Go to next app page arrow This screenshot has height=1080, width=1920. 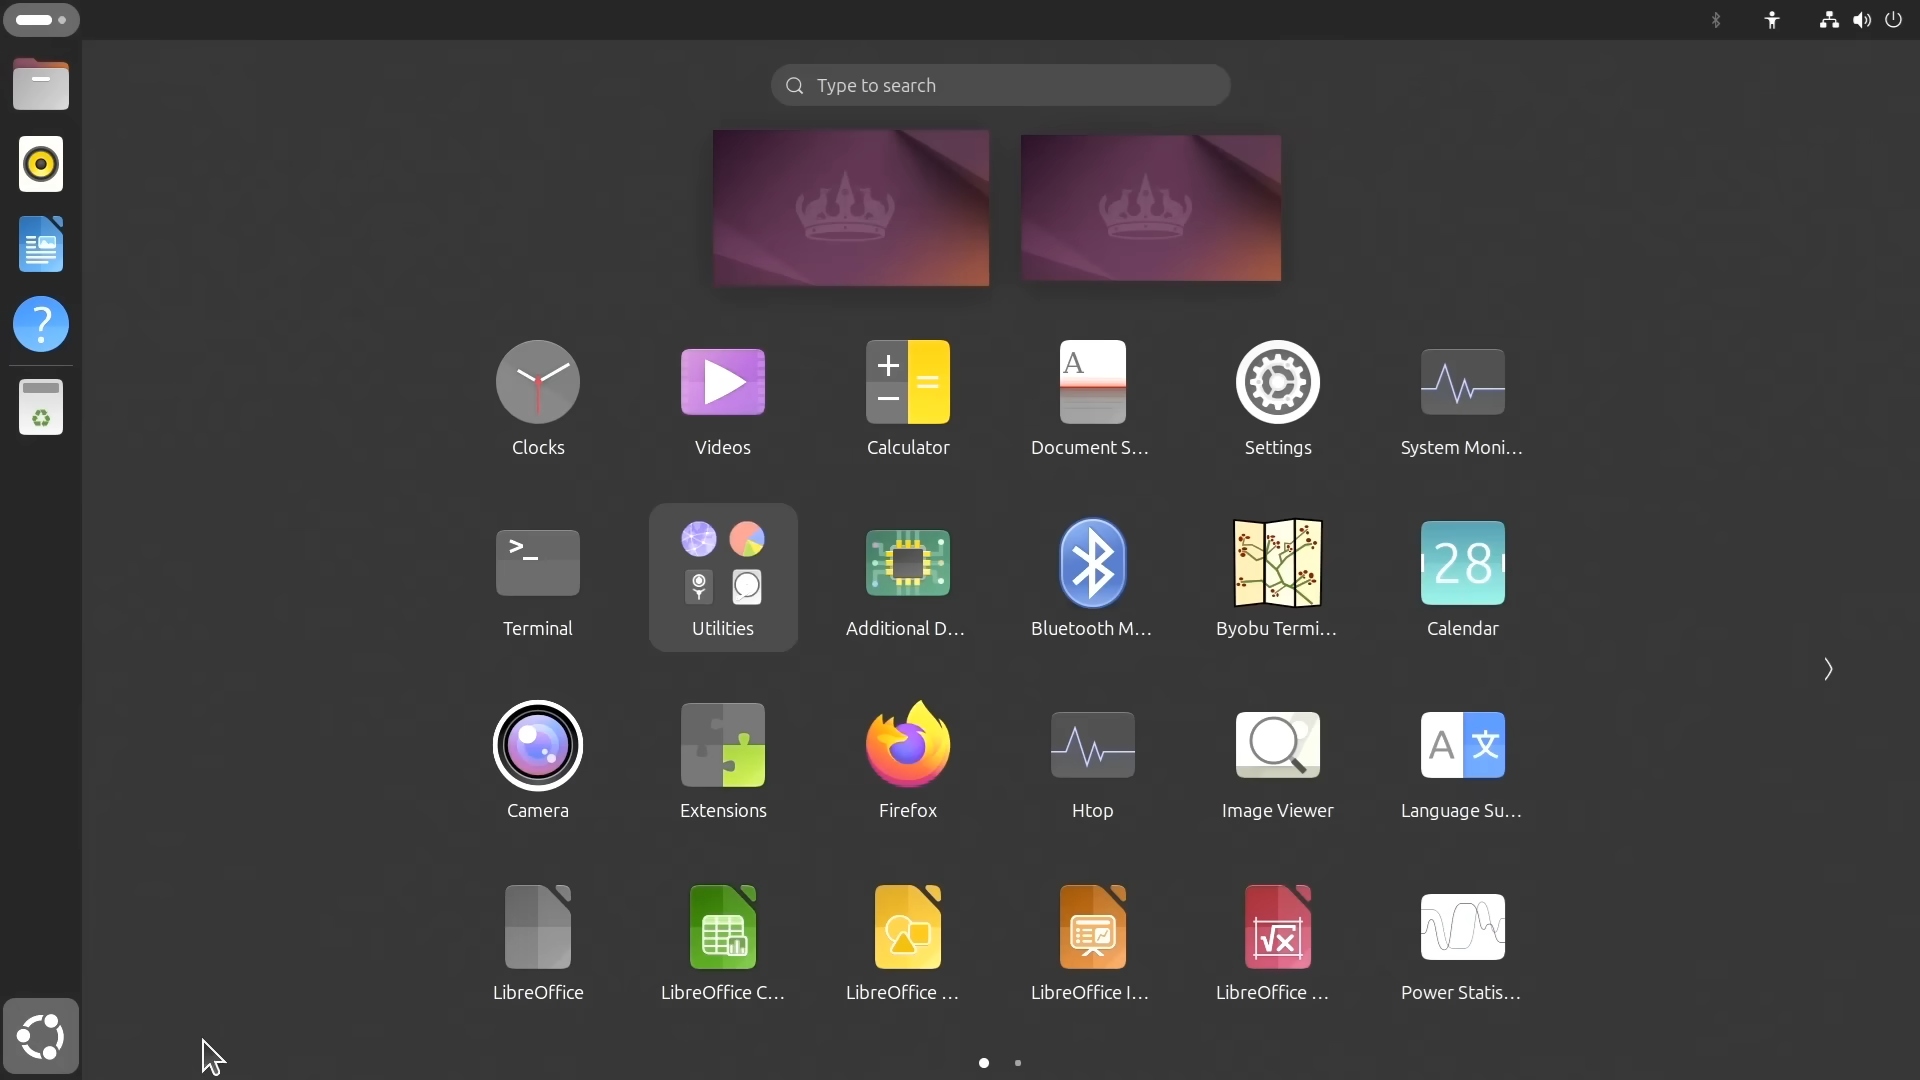1827,669
